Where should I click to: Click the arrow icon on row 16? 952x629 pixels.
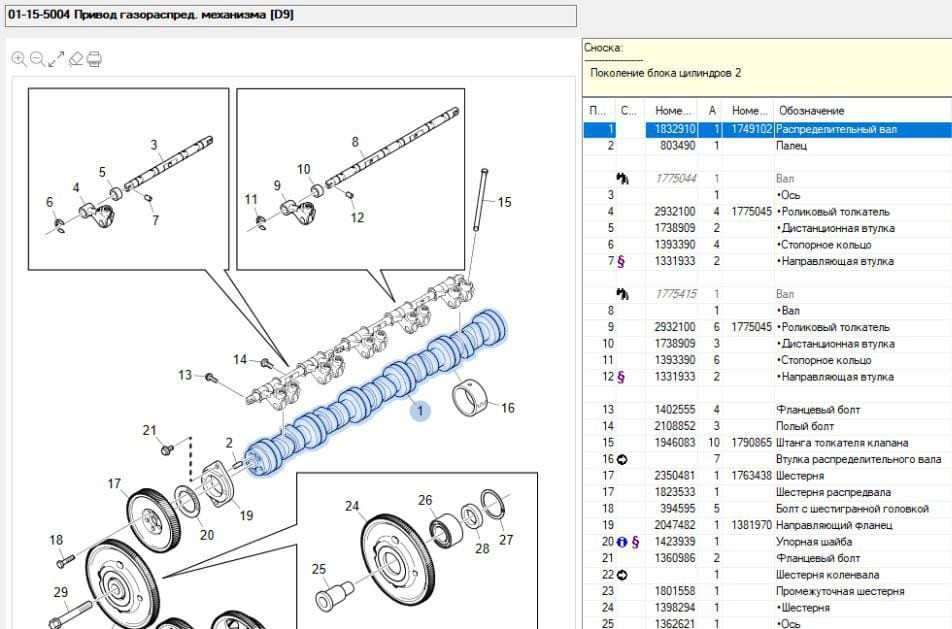[x=622, y=459]
